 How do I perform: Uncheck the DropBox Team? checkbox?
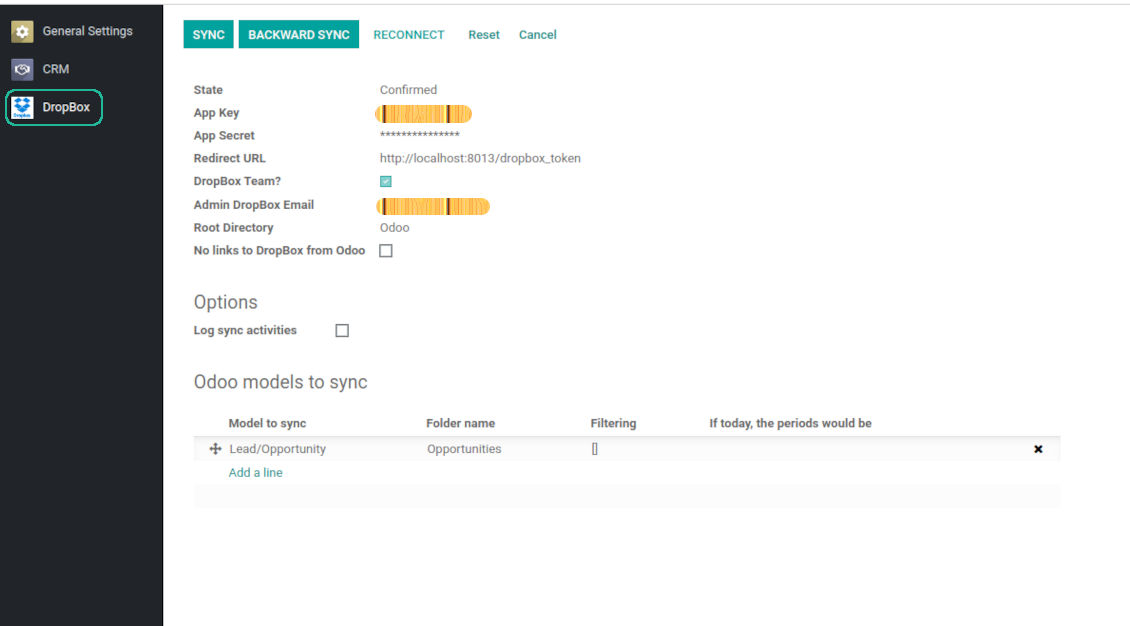(x=386, y=182)
